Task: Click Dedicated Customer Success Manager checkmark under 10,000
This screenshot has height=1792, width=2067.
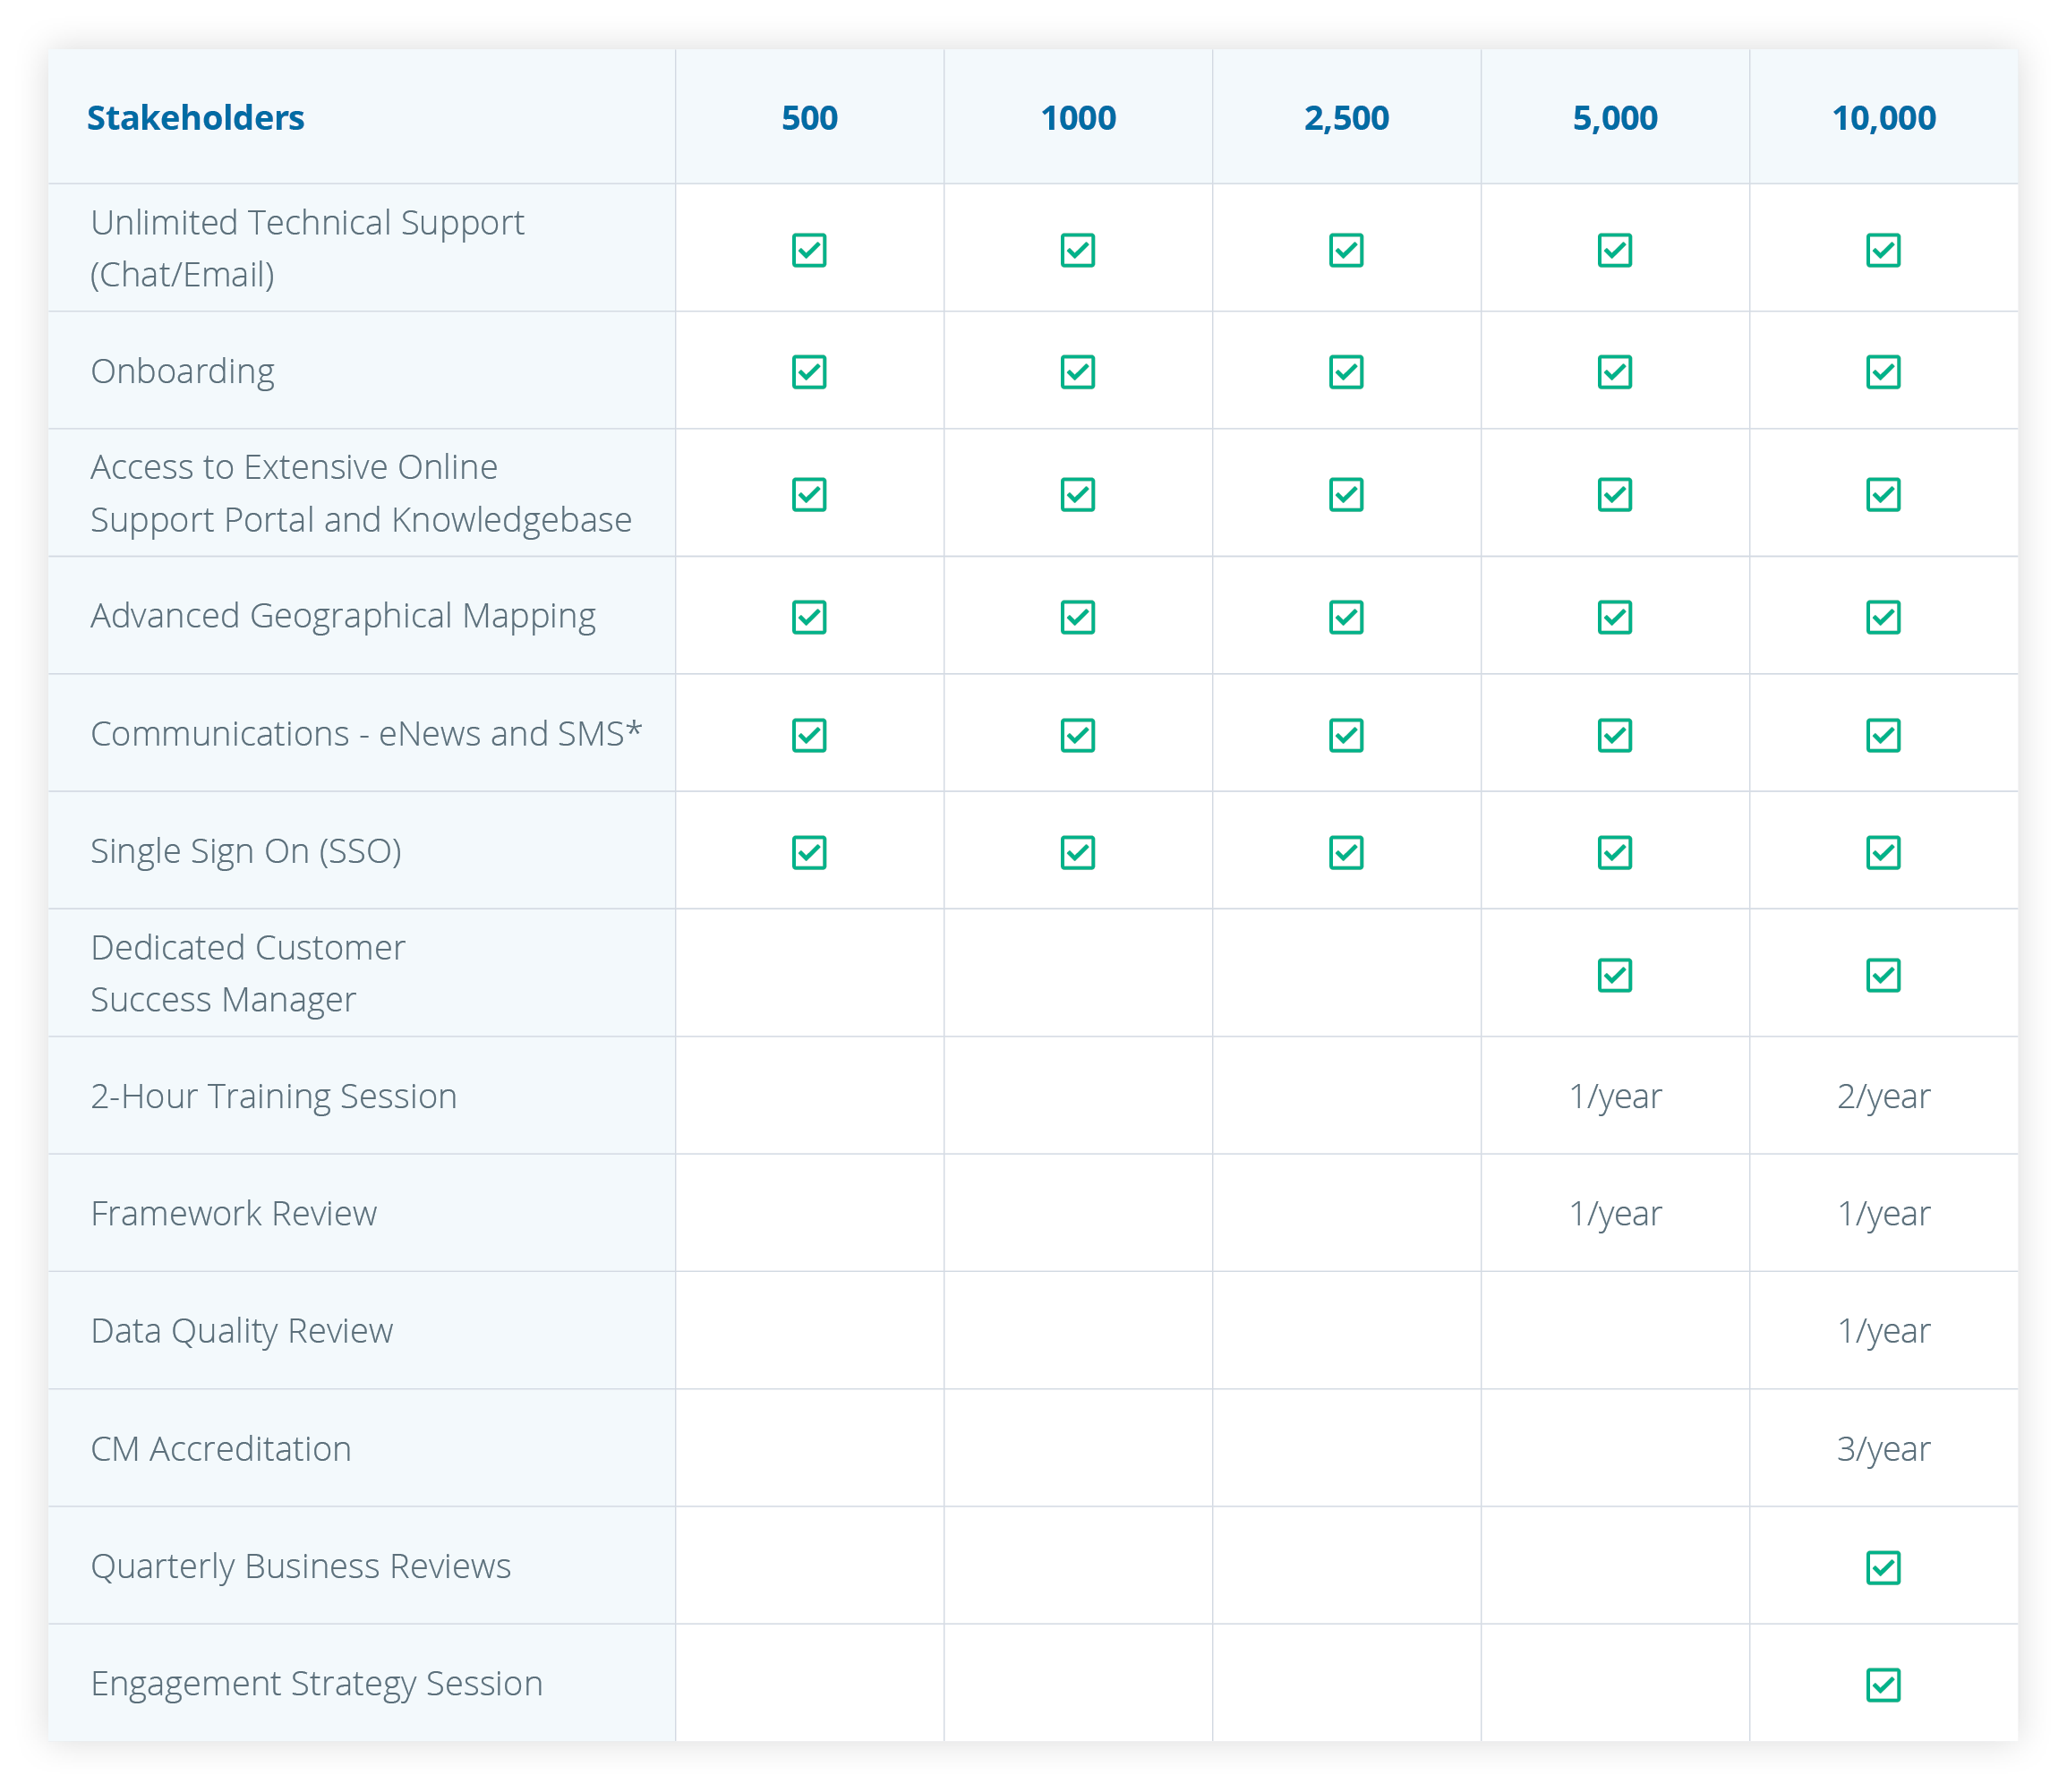Action: (1883, 975)
